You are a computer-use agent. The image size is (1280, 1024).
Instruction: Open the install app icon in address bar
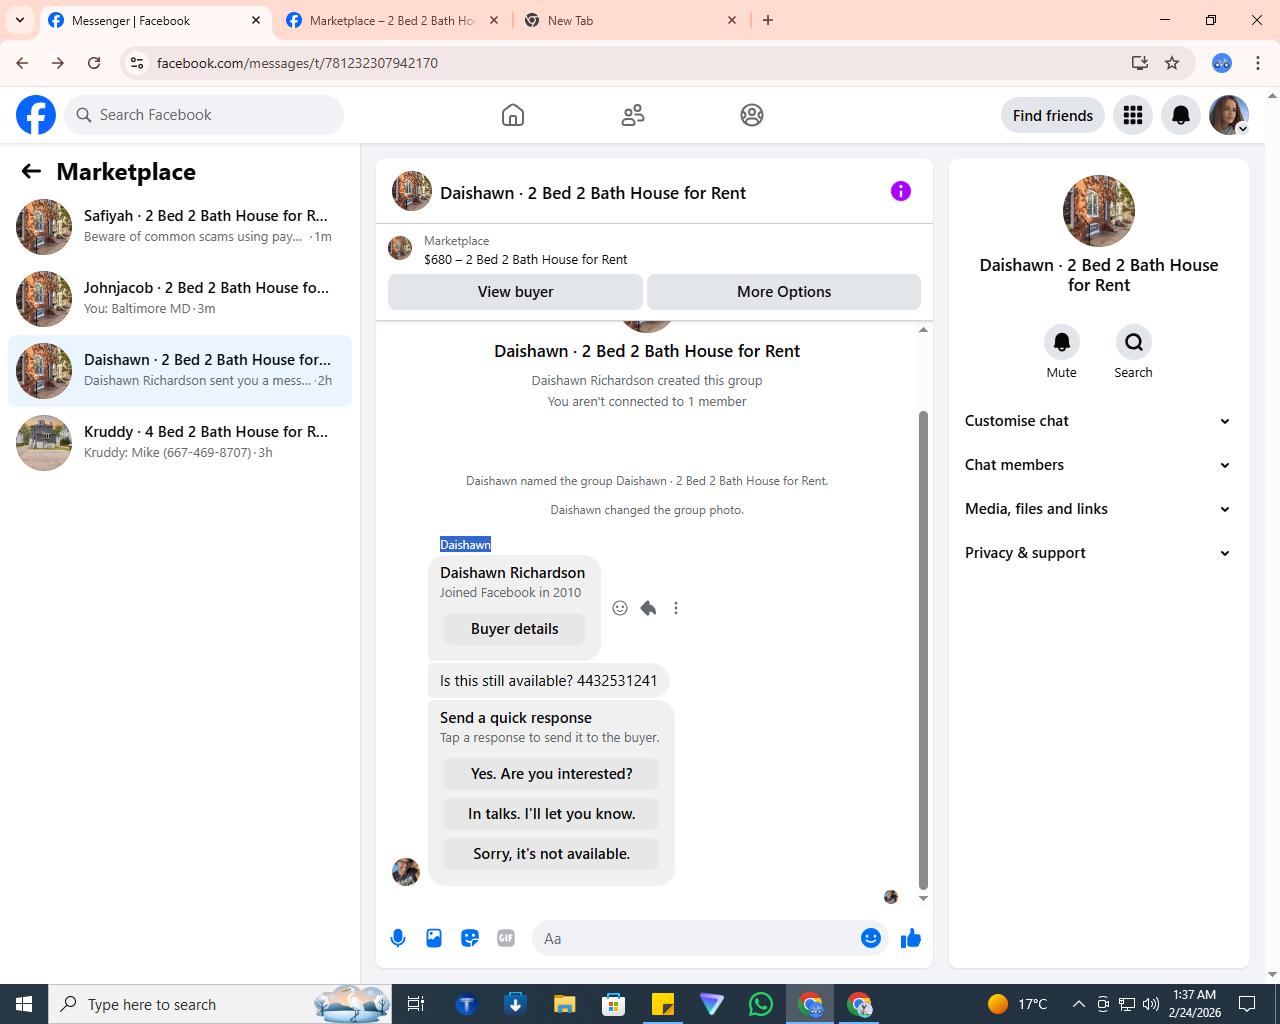(1140, 63)
